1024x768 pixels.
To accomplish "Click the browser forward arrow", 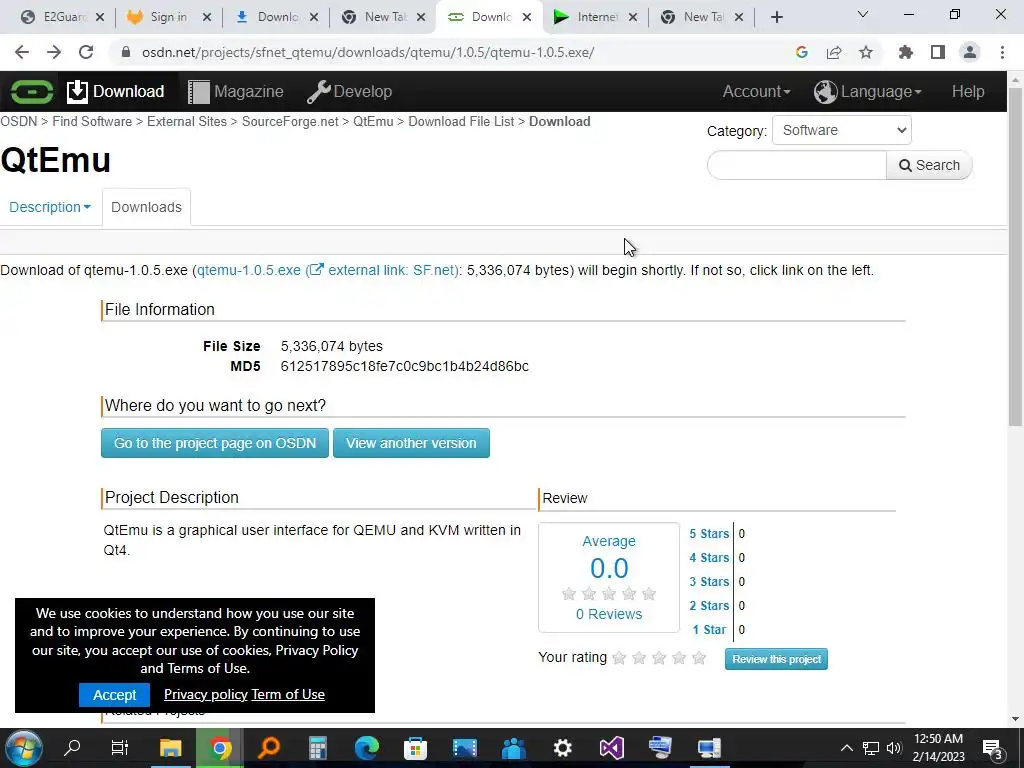I will 54,52.
